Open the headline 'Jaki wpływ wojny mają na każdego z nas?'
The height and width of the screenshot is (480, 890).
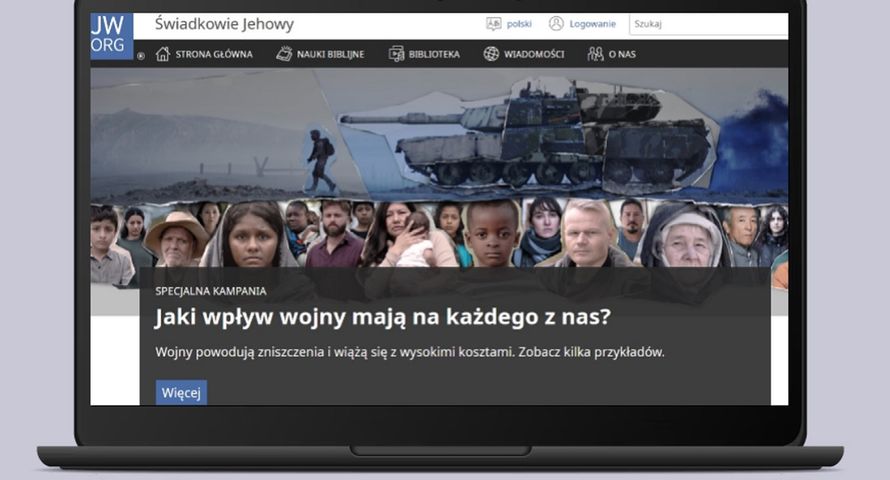(383, 317)
